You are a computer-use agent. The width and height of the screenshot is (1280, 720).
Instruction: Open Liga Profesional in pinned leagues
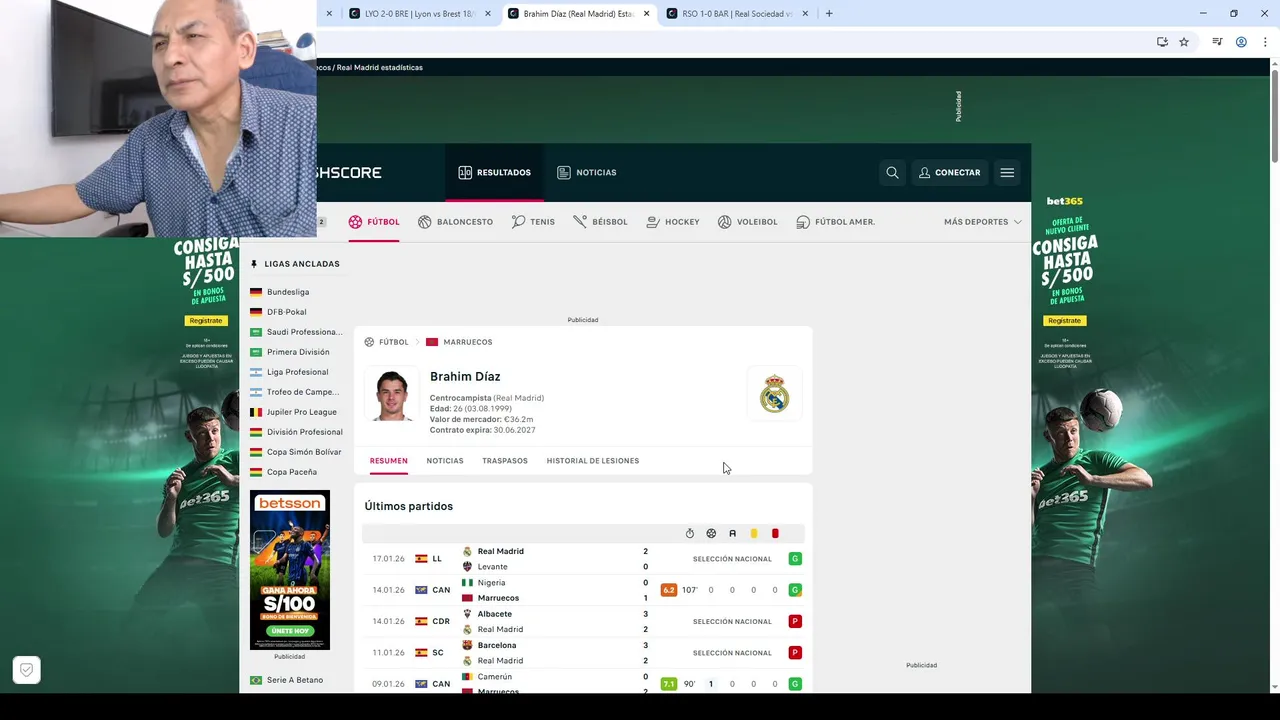(x=297, y=372)
